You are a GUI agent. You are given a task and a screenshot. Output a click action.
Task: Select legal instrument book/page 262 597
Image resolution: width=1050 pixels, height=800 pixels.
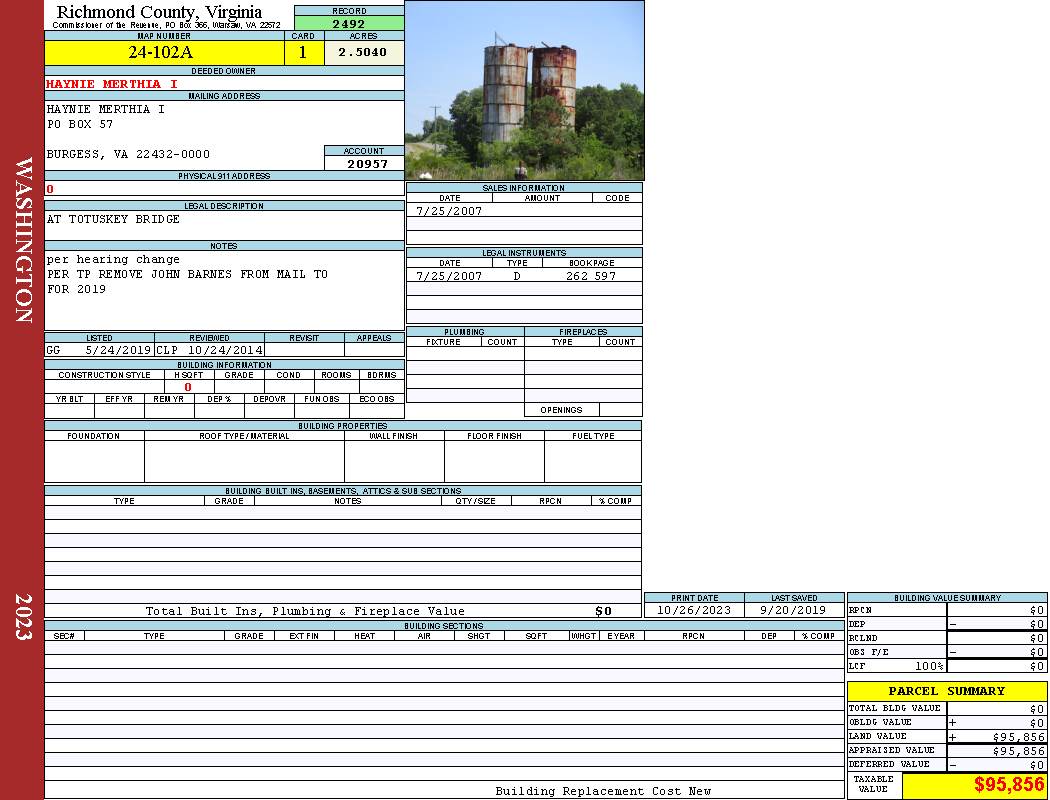tap(591, 276)
